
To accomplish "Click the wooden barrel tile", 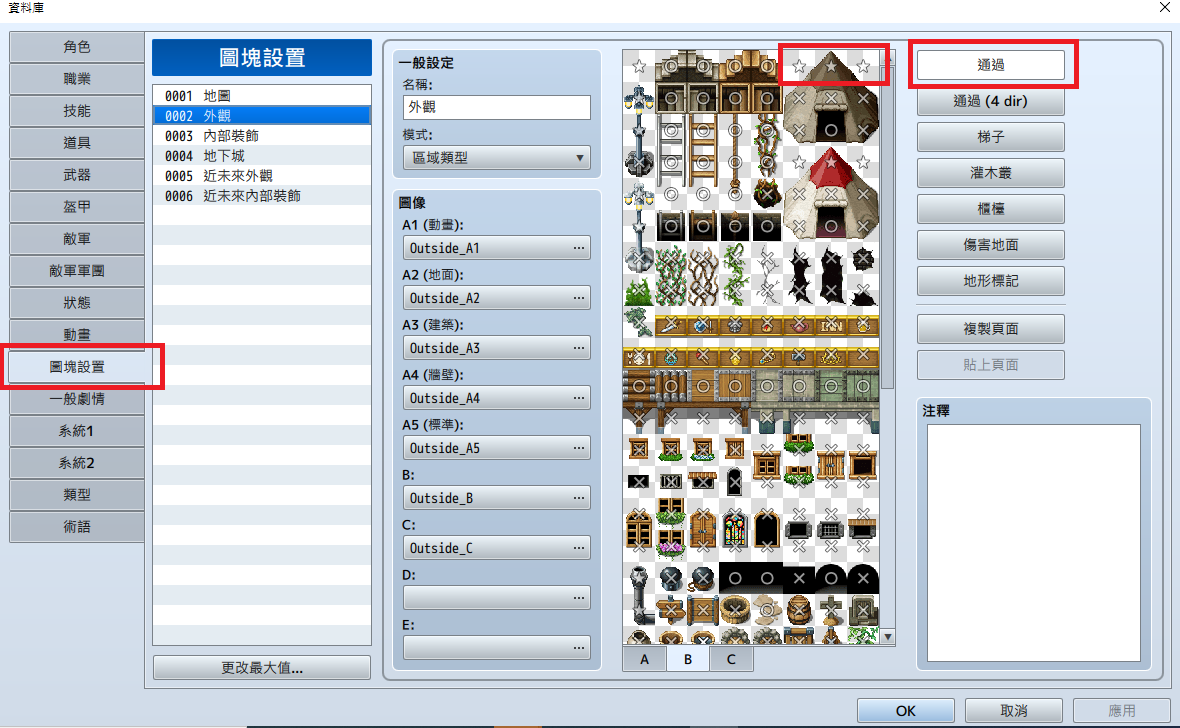I will pos(798,610).
